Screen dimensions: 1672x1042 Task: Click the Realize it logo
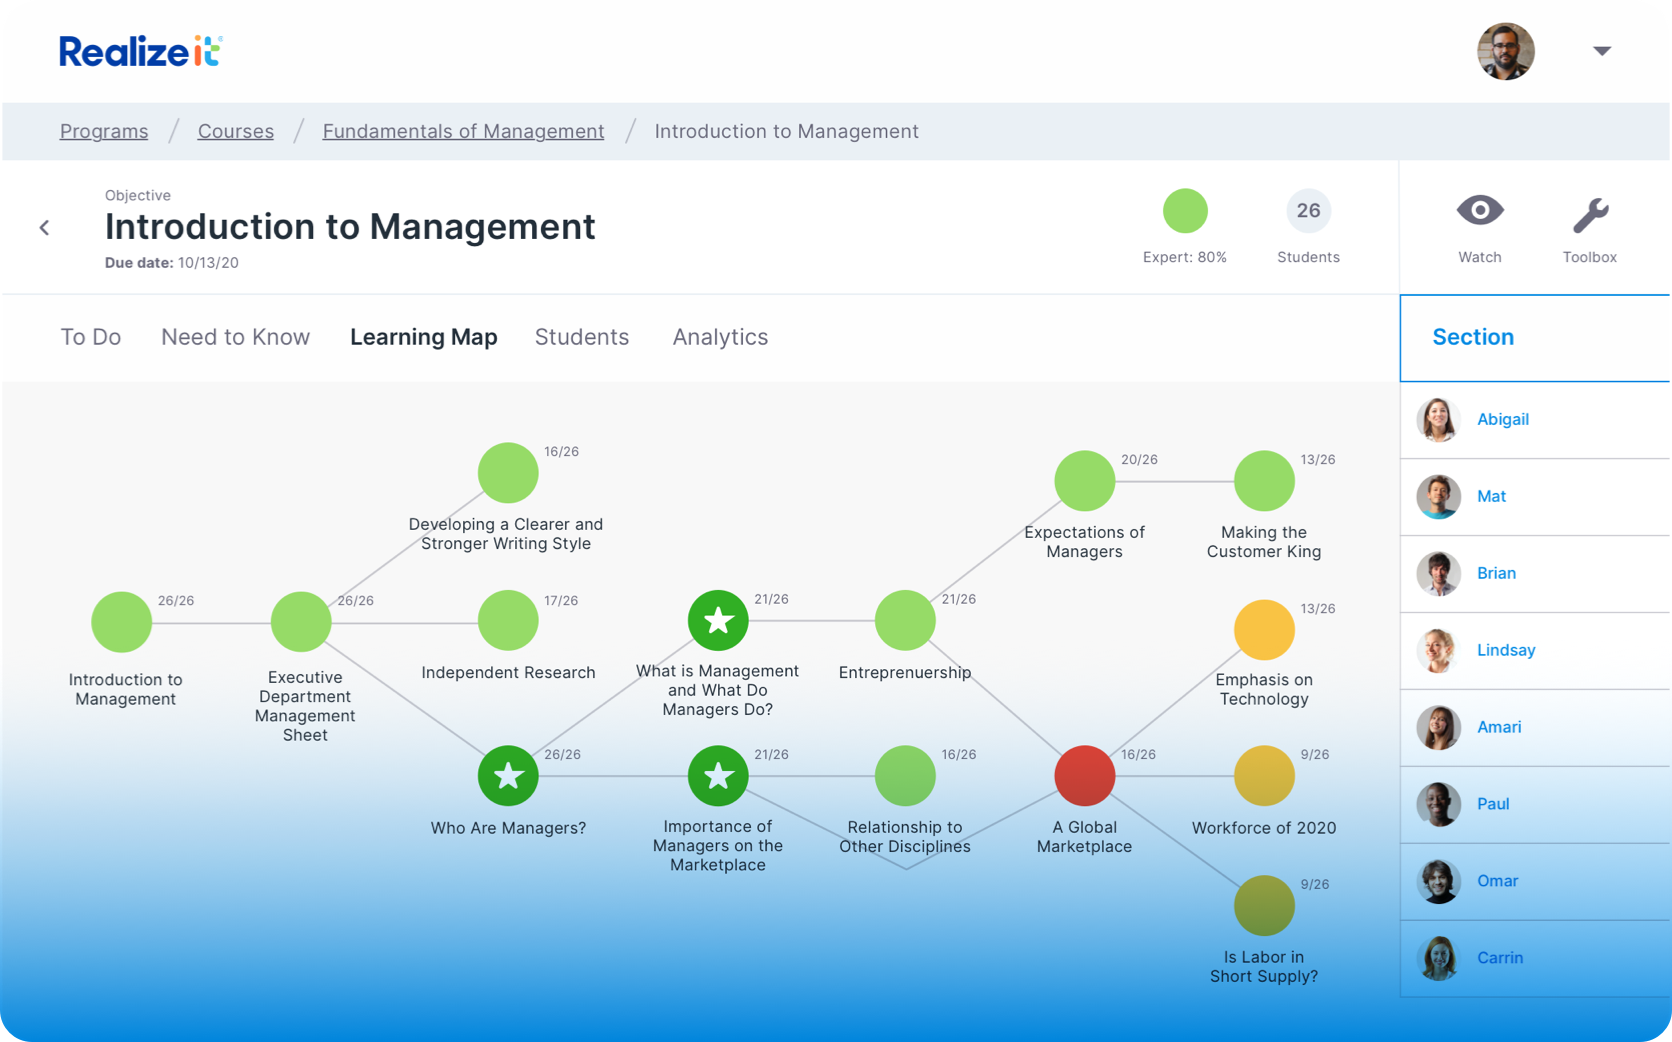tap(139, 51)
